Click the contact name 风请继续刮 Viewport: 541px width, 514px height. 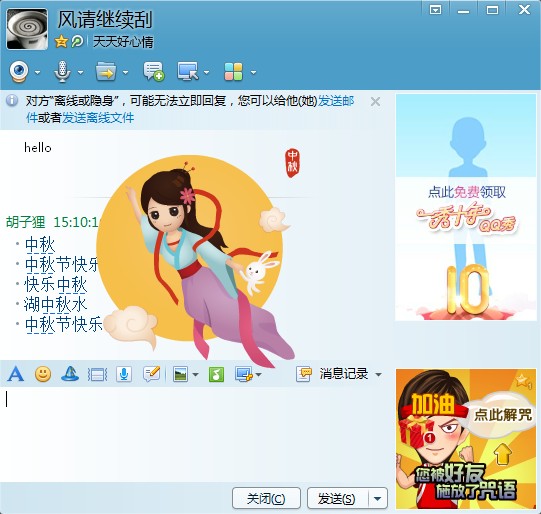coord(105,19)
